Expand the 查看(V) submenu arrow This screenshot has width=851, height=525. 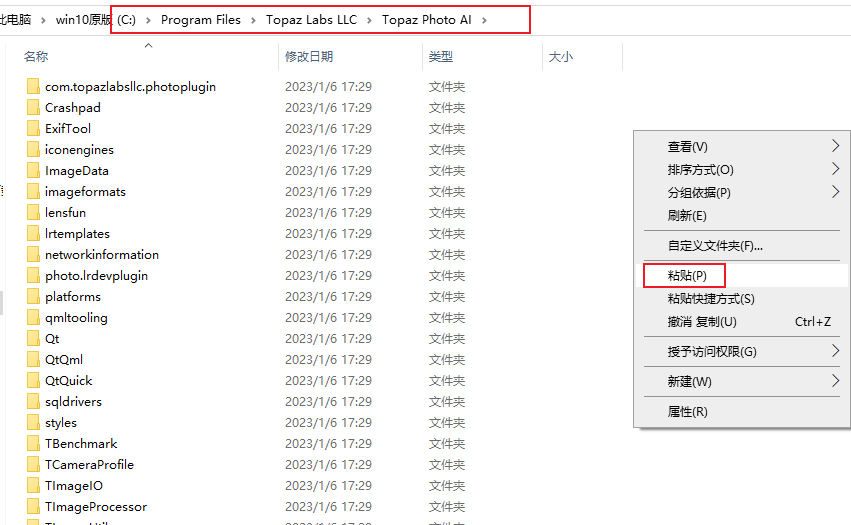tap(835, 146)
